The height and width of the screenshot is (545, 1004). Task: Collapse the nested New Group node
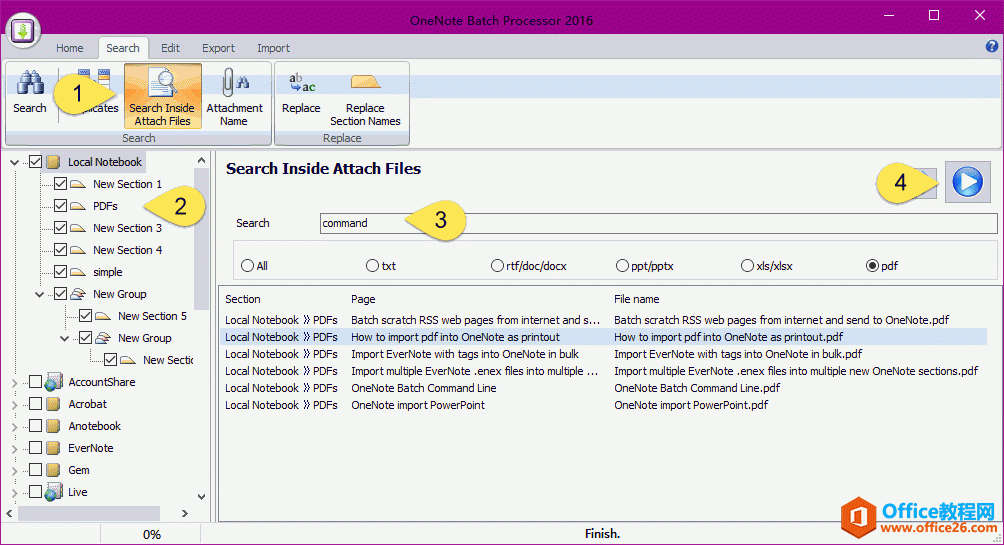pos(65,339)
